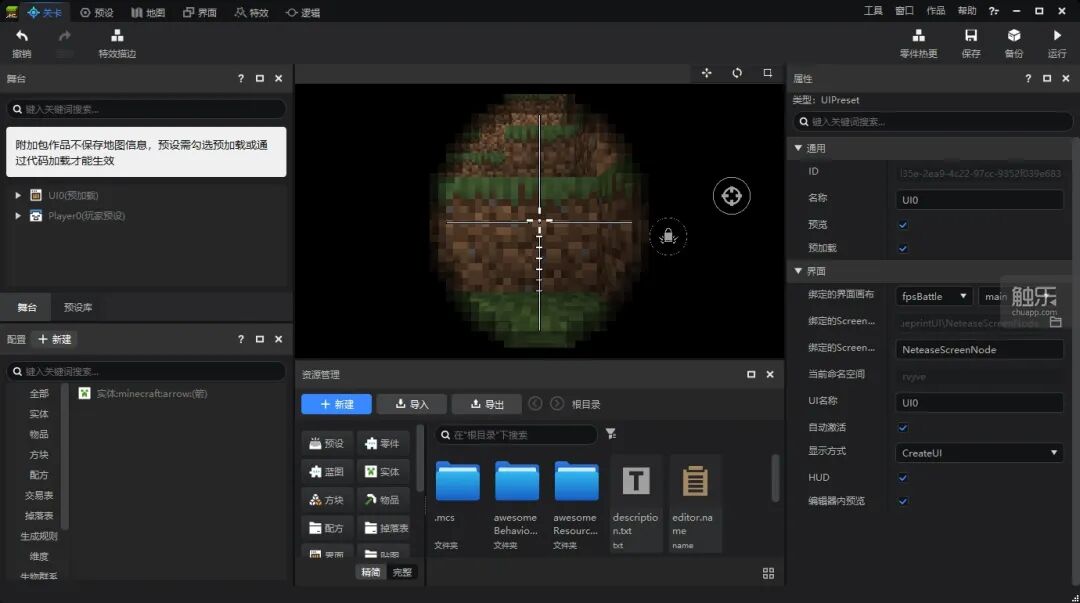Open the 特效描边 toolbar icon

[x=117, y=36]
